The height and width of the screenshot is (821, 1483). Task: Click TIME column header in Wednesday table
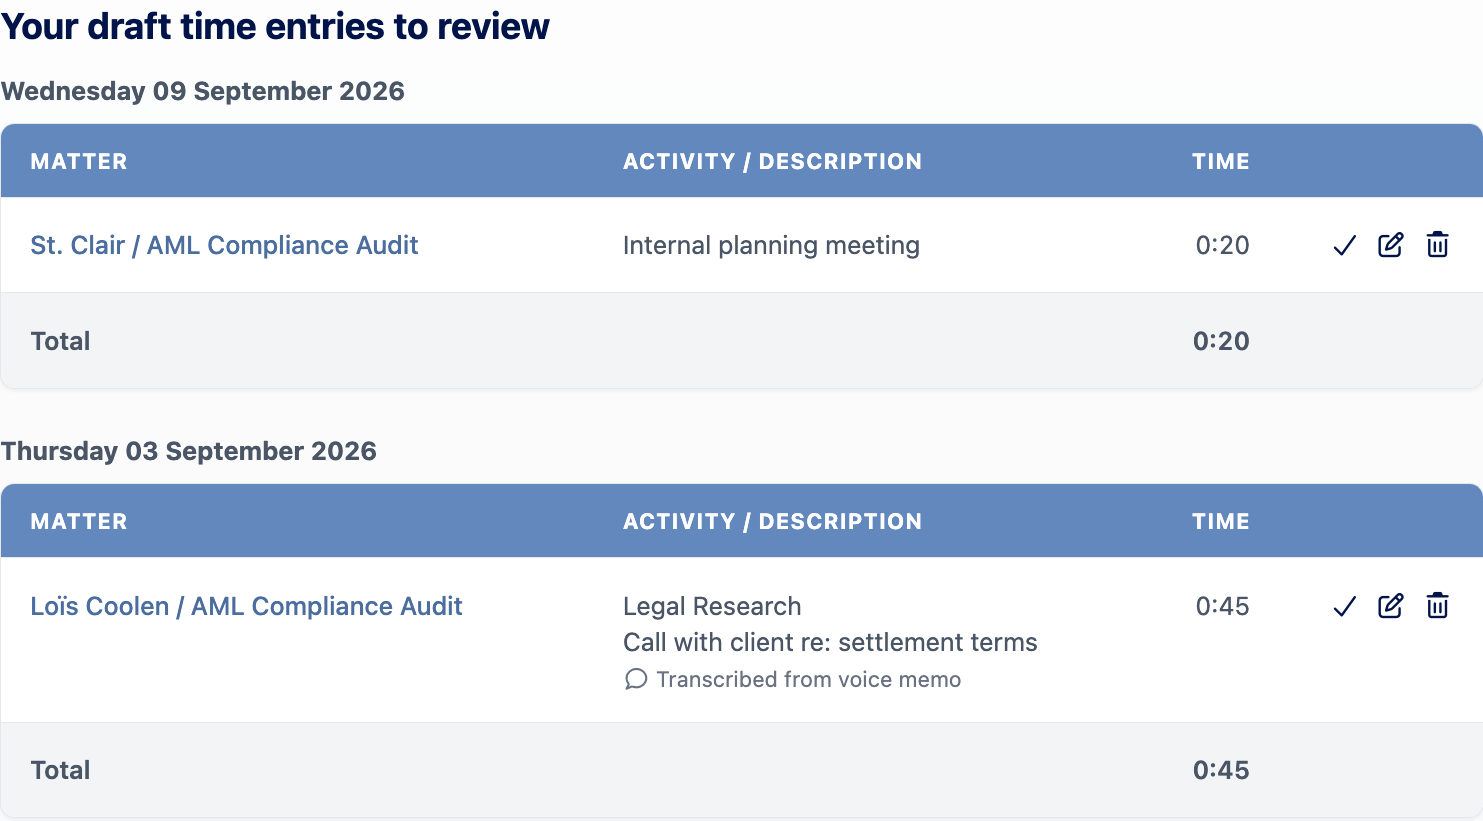[1220, 161]
